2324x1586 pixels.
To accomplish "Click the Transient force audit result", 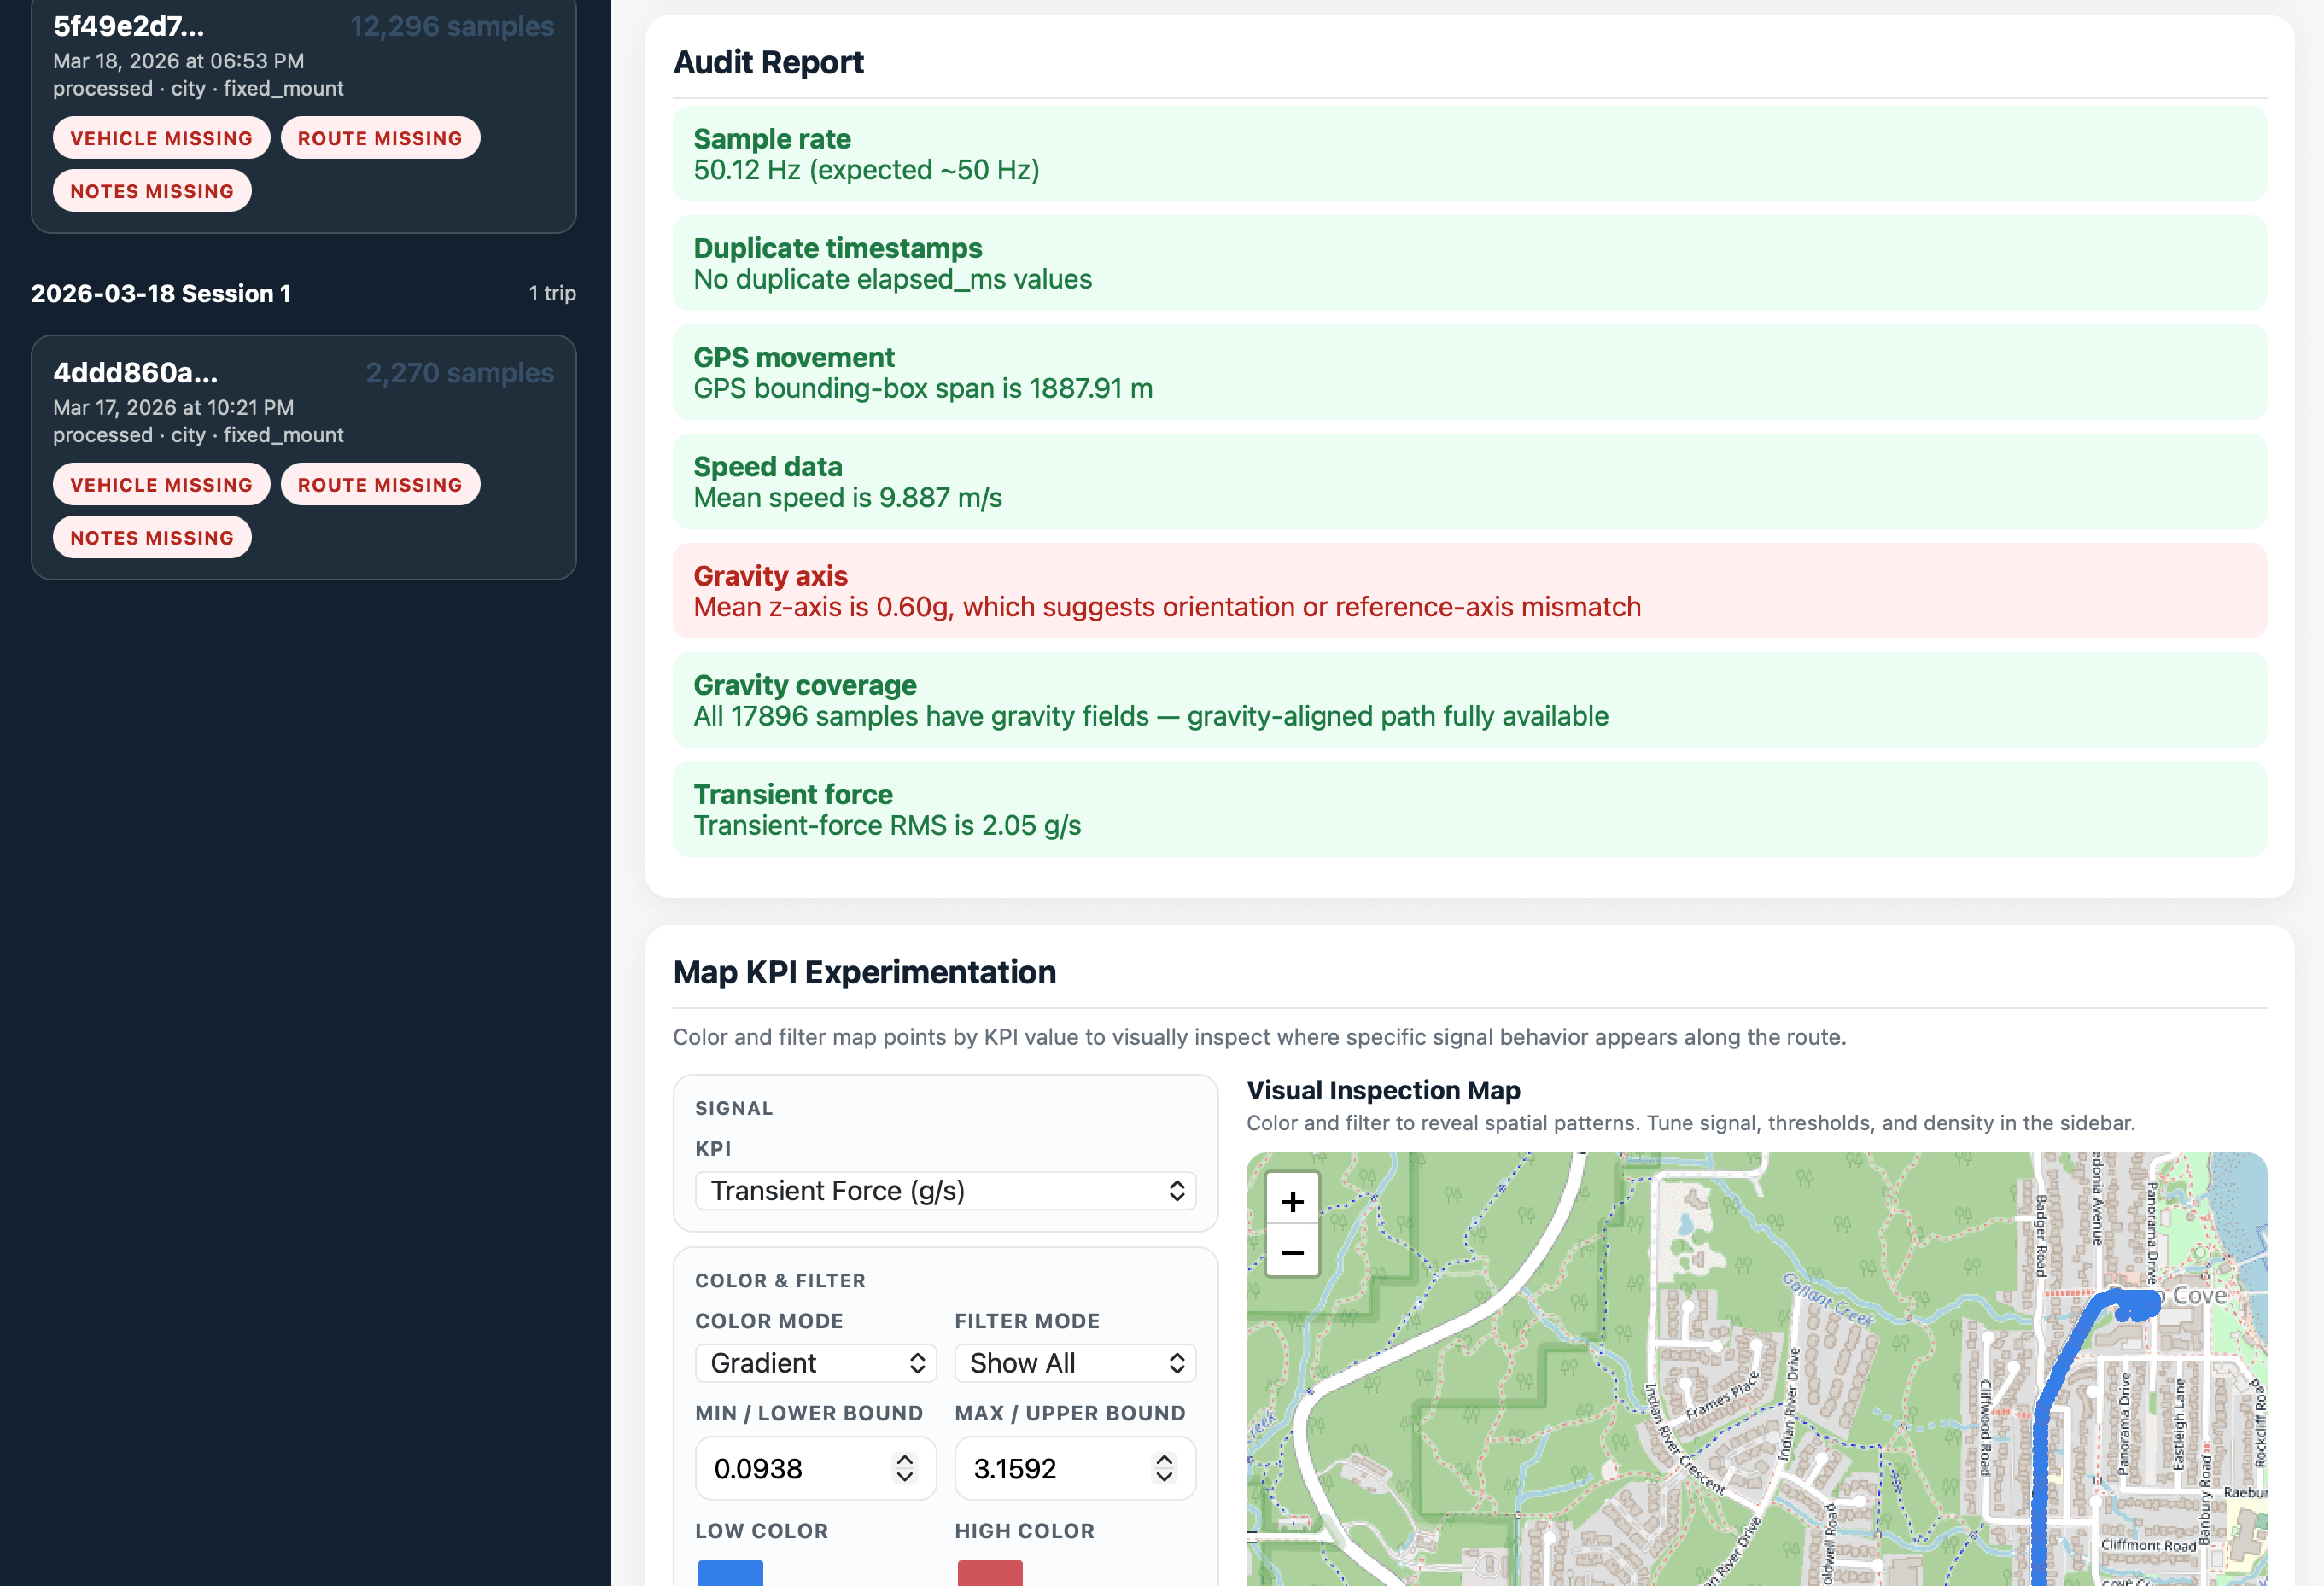I will [1469, 809].
